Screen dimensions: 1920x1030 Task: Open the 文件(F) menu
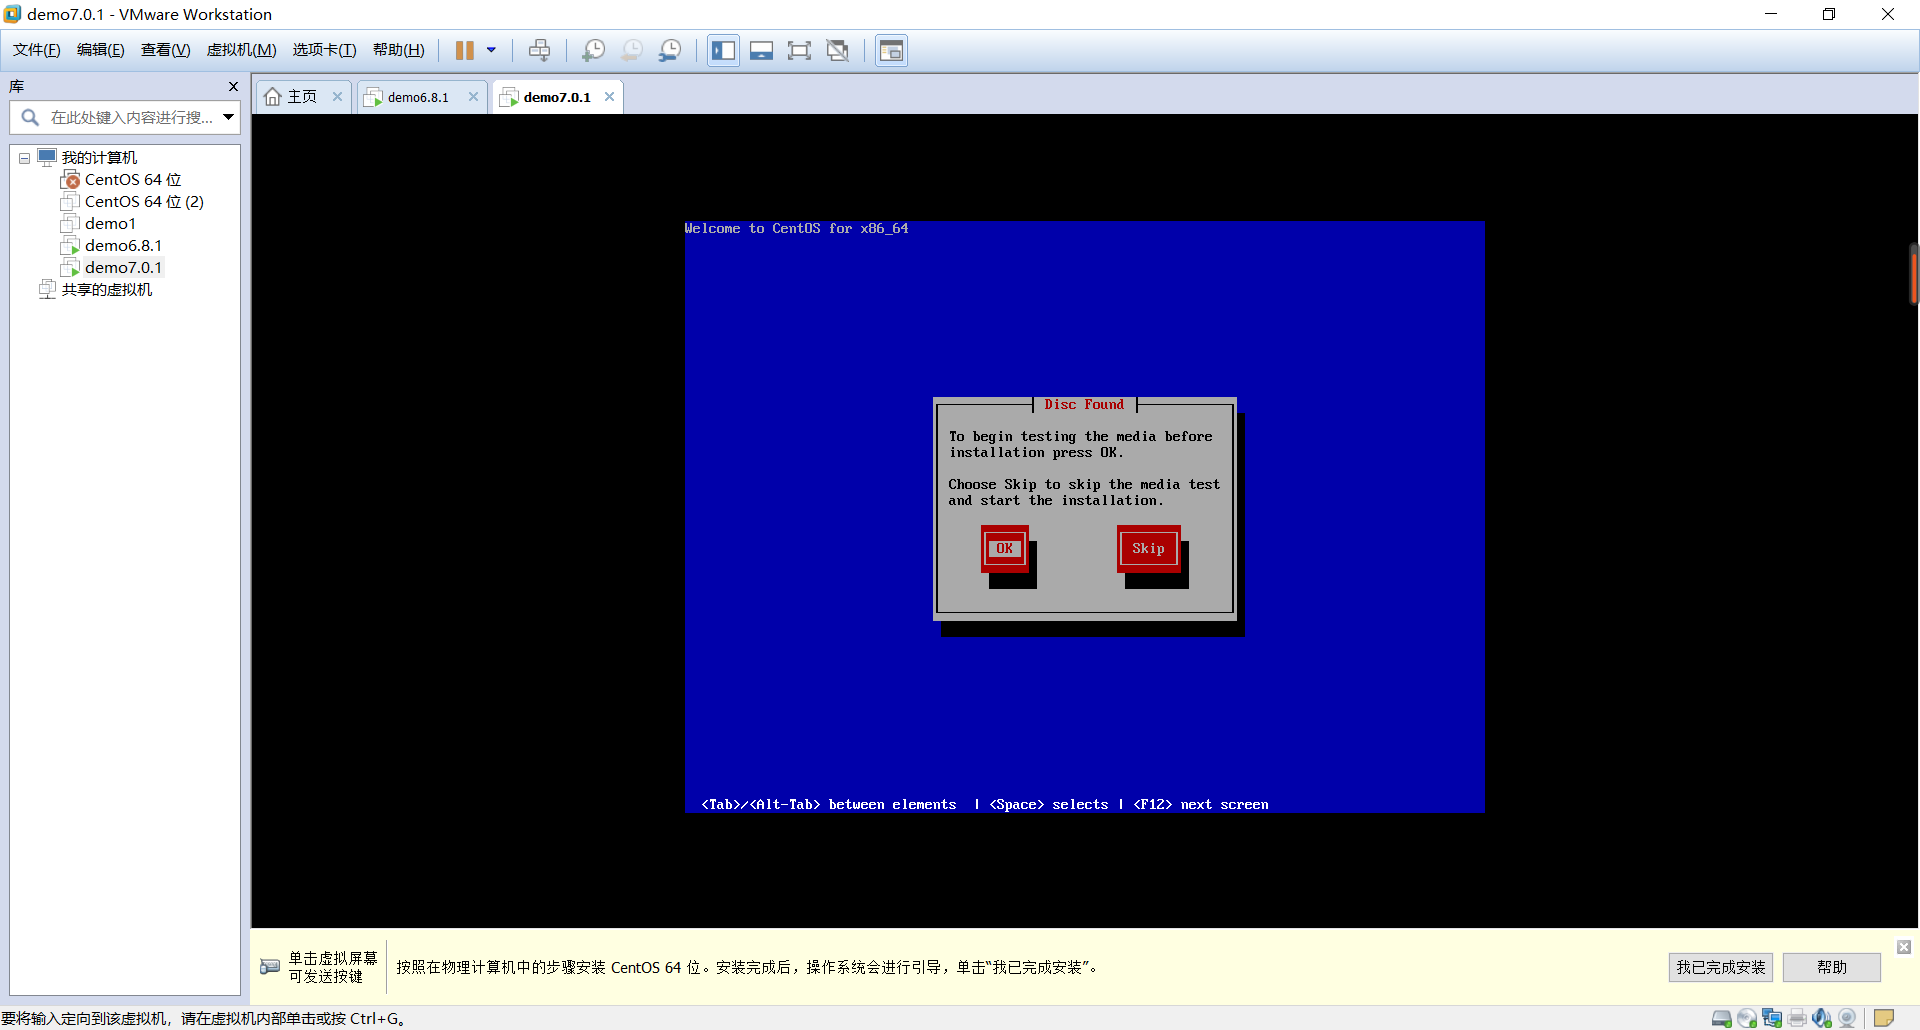pyautogui.click(x=37, y=50)
